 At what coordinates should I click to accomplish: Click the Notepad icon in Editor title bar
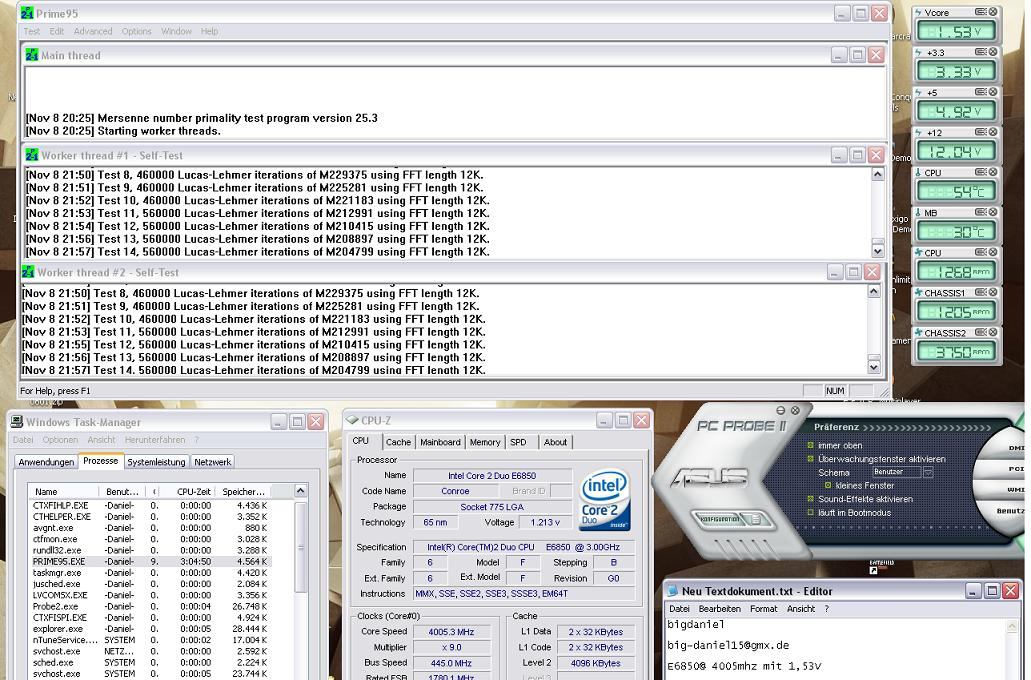(x=673, y=591)
